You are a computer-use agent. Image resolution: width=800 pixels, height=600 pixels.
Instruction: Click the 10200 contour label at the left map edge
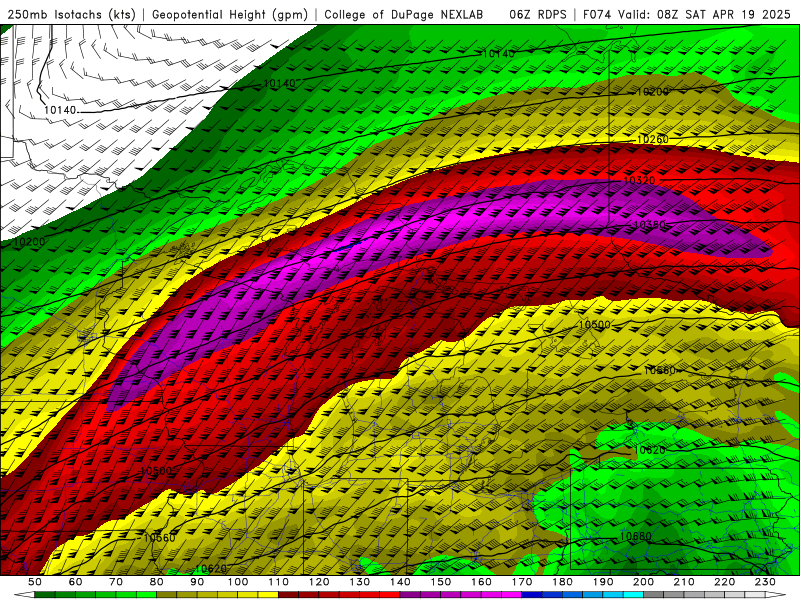point(28,242)
